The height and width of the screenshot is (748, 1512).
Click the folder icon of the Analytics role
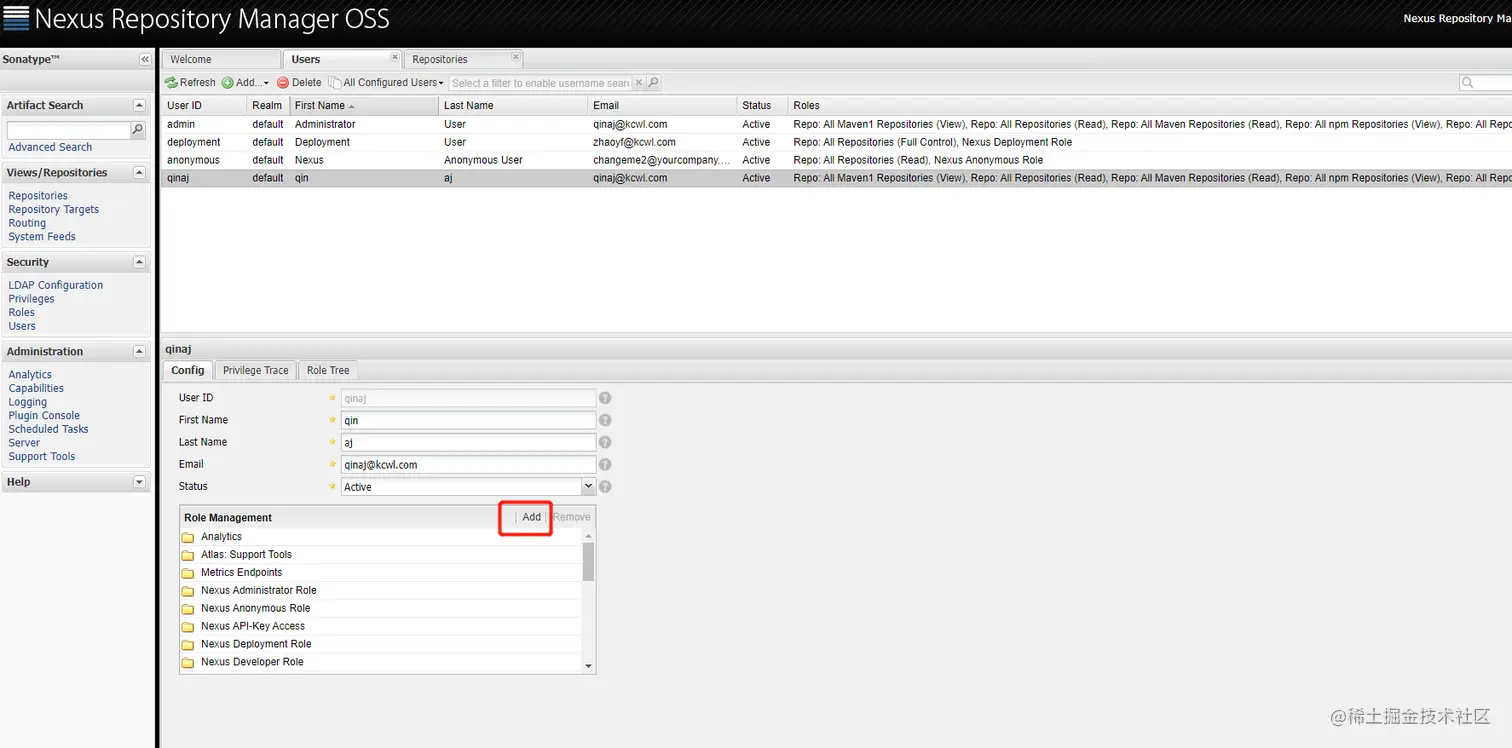coord(187,537)
